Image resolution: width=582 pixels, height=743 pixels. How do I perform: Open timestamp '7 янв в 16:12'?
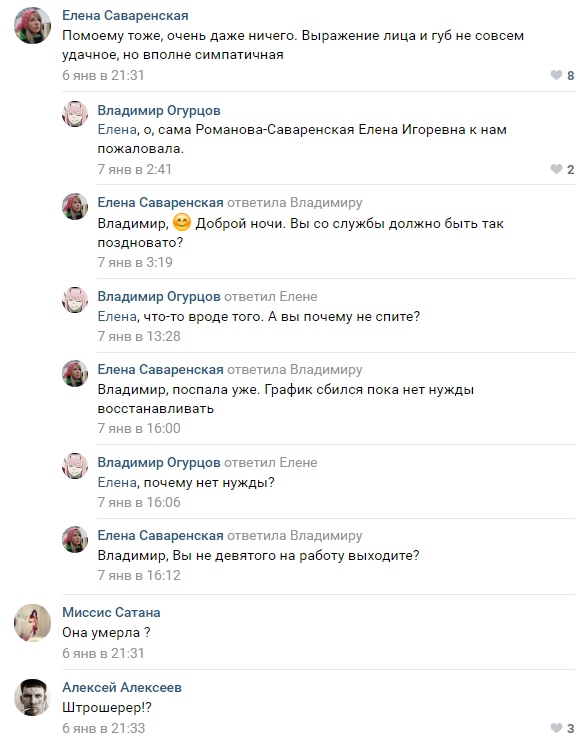click(139, 575)
